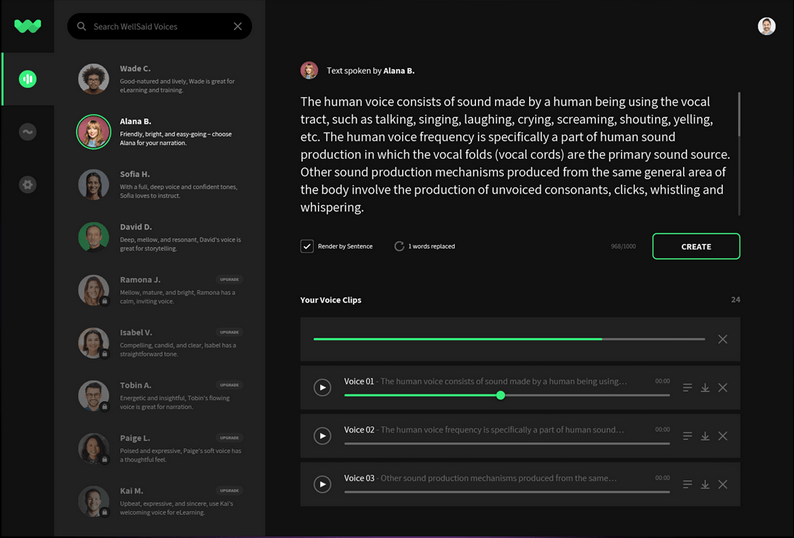Select voice Wade C.
This screenshot has width=794, height=538.
point(160,79)
